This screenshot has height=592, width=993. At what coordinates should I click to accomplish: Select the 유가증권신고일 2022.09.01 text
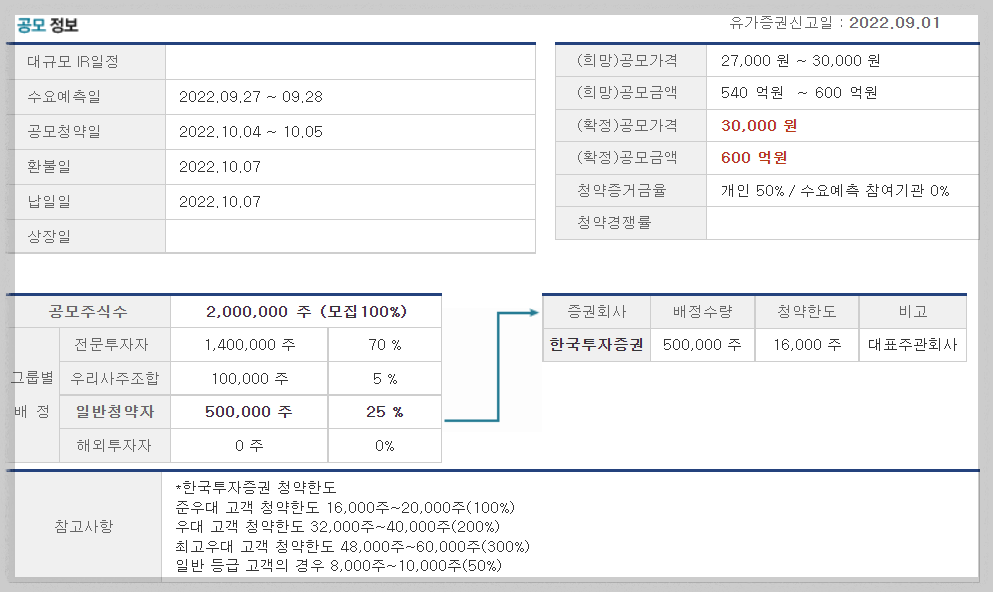coord(834,23)
